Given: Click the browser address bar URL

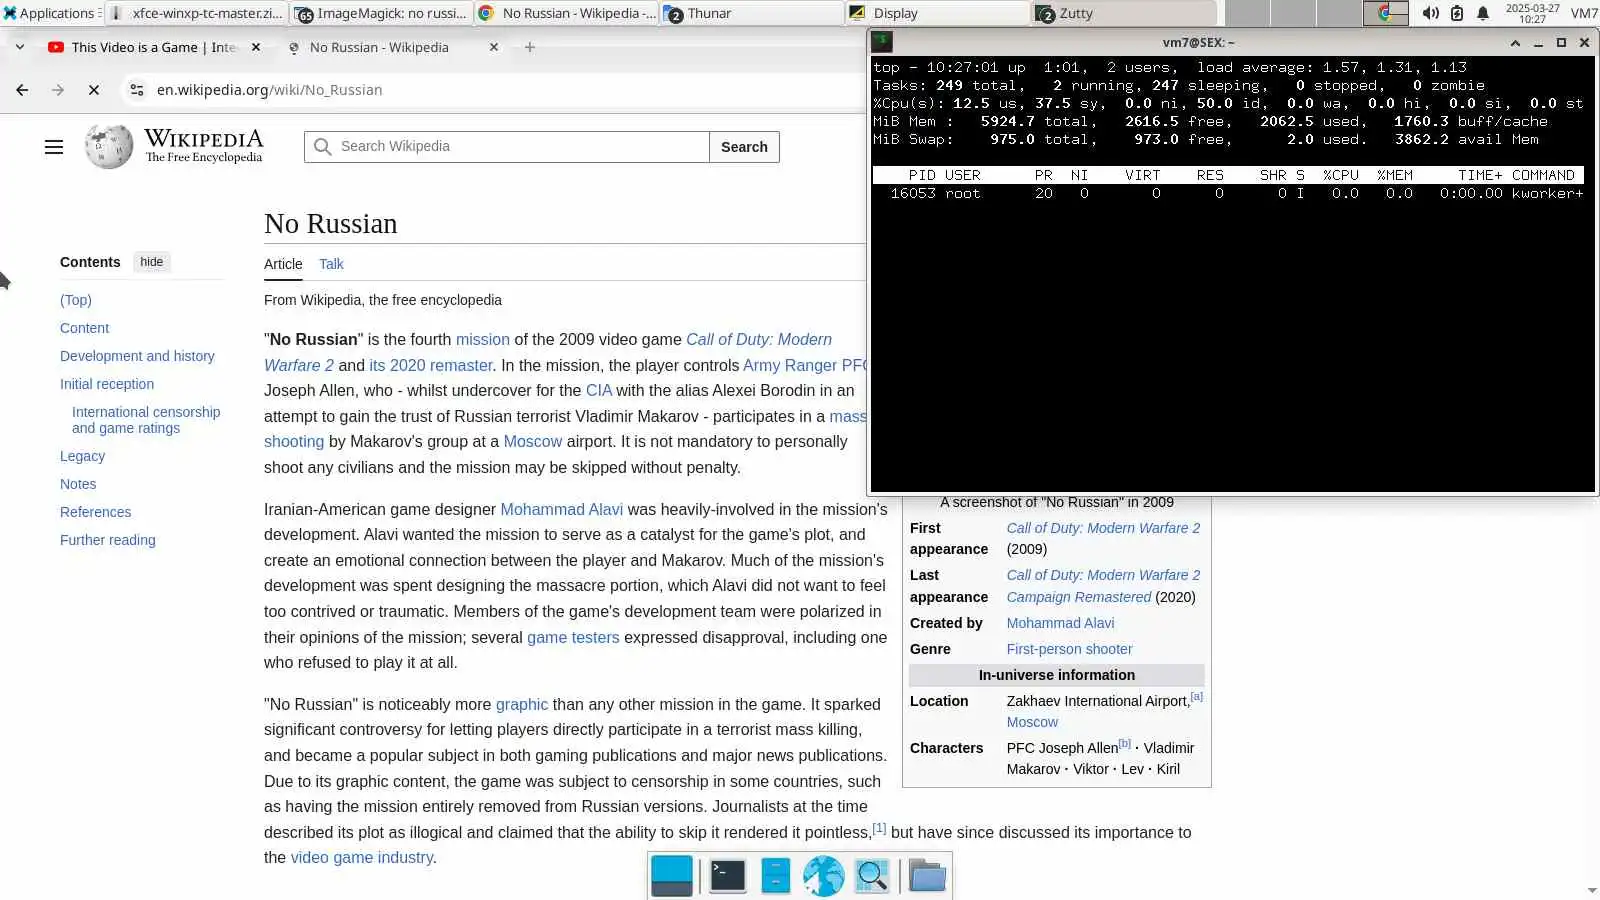Looking at the screenshot, I should click(269, 90).
